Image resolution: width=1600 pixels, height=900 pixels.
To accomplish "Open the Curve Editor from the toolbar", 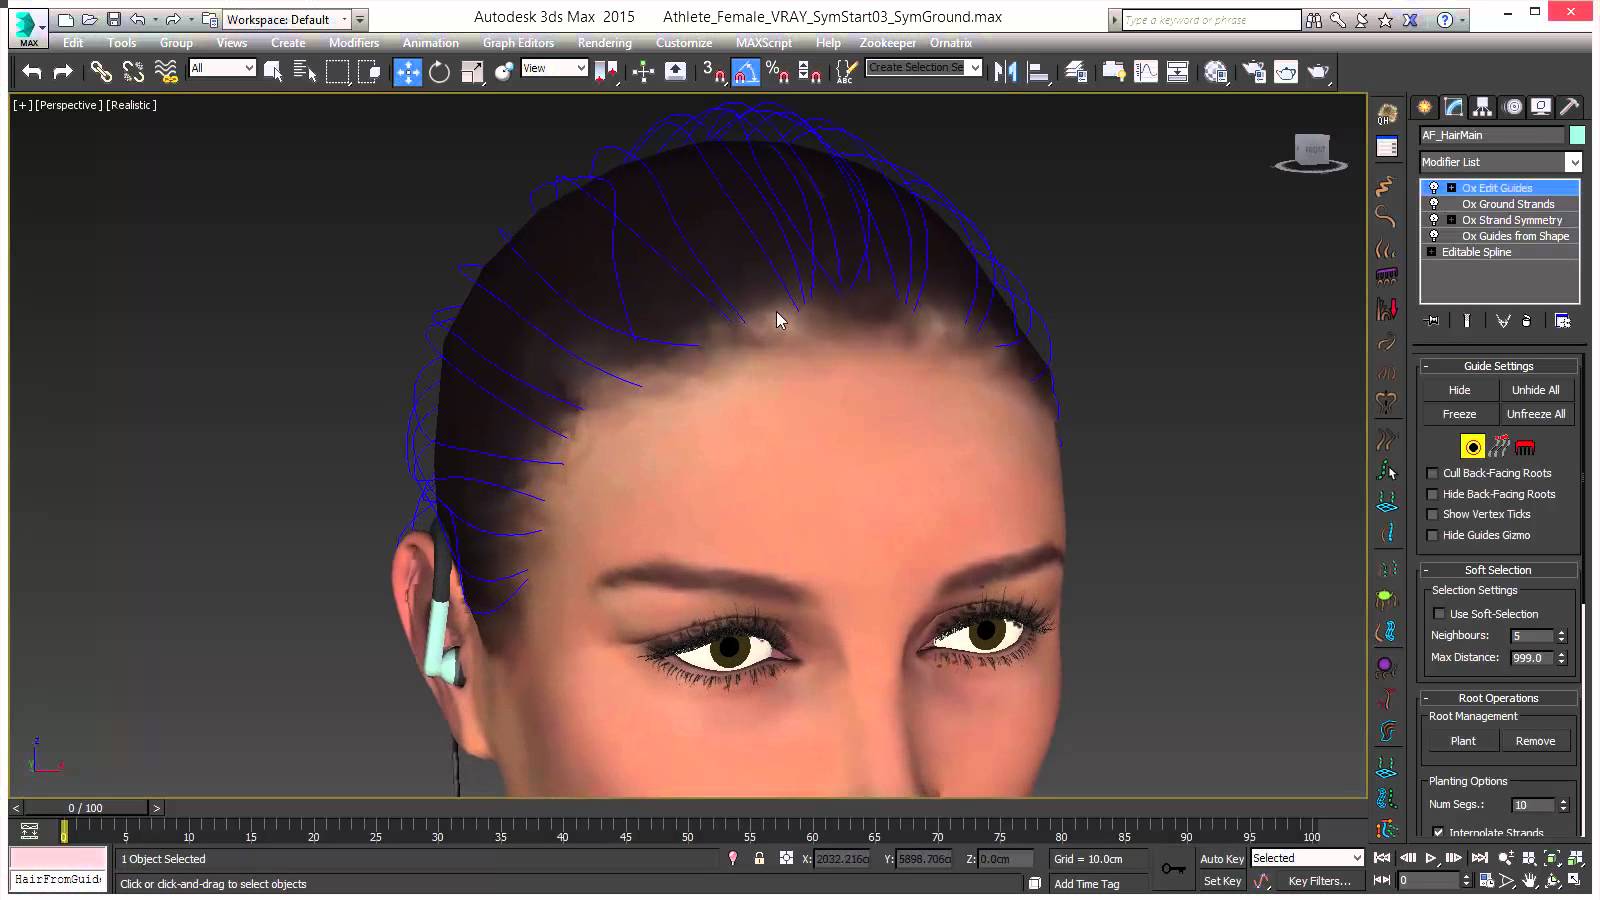I will tap(1146, 71).
